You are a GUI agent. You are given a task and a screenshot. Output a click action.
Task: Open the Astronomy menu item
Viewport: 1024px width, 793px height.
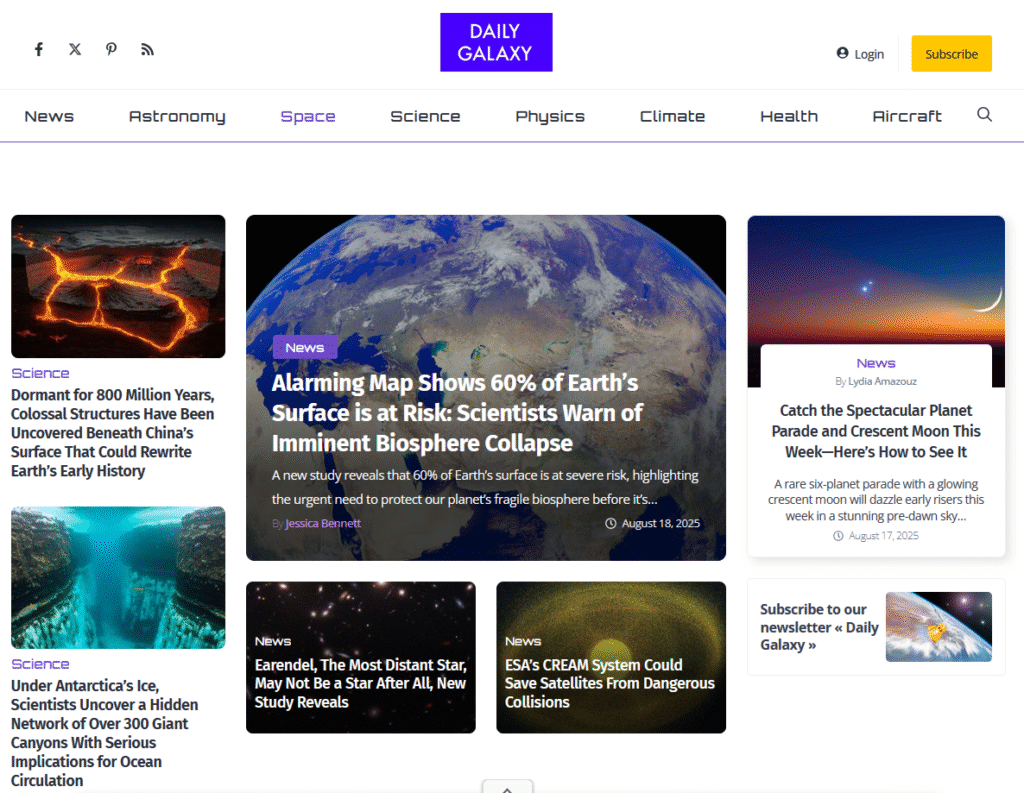click(177, 116)
